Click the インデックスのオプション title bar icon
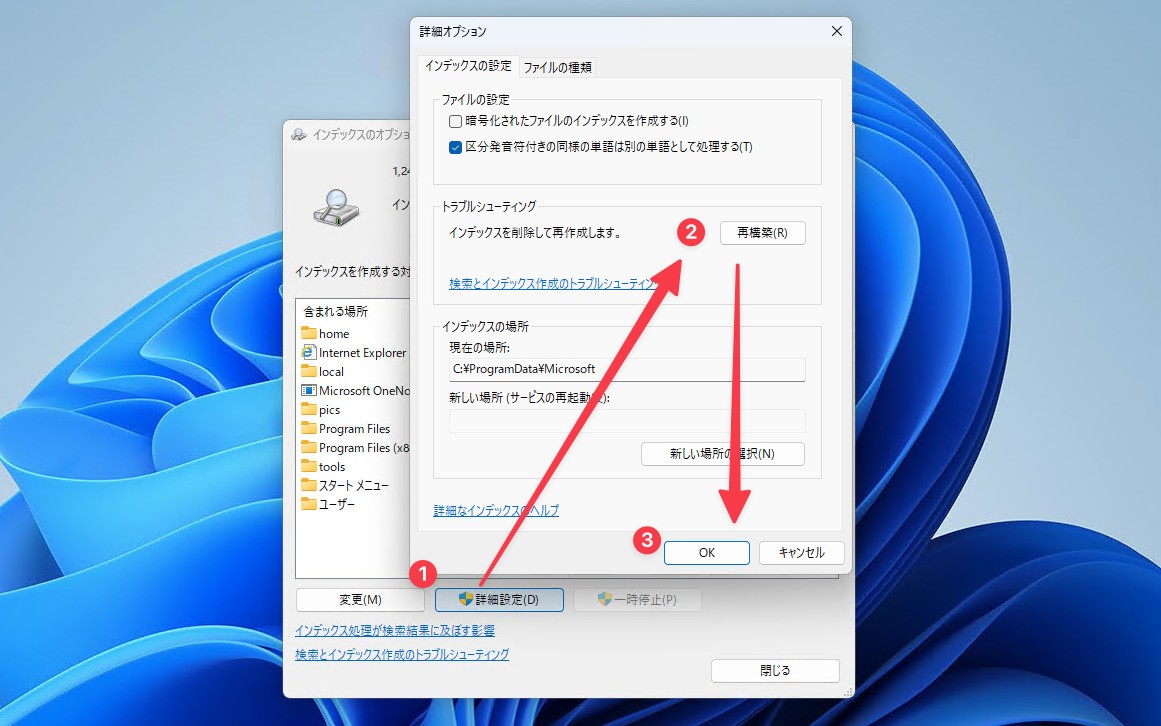Viewport: 1161px width, 726px height. click(x=298, y=135)
